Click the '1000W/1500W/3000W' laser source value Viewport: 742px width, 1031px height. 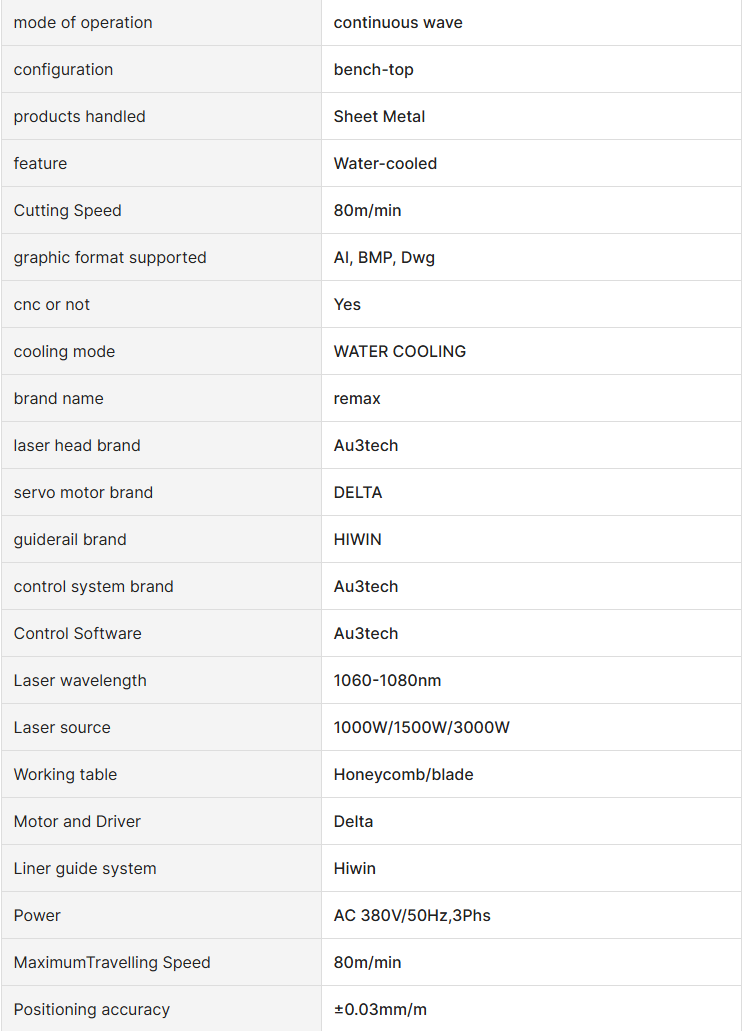tap(421, 727)
